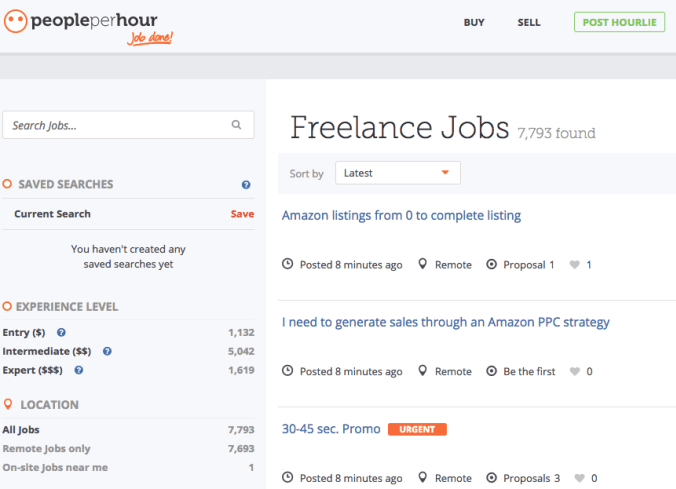Open the Sort by Latest dropdown
Image resolution: width=676 pixels, height=489 pixels.
[397, 173]
